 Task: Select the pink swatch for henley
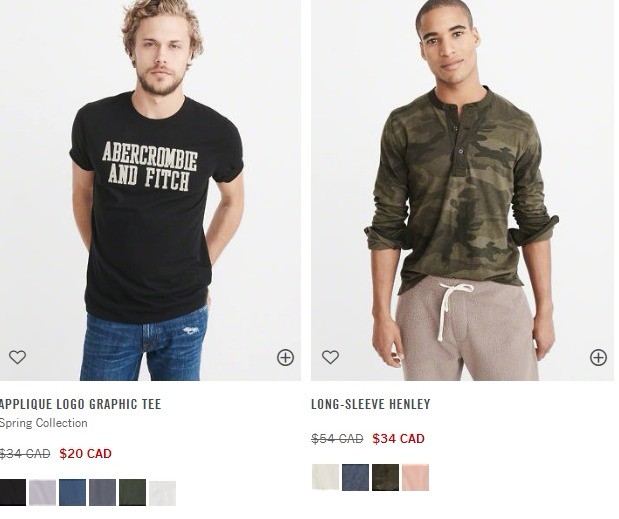(x=415, y=477)
